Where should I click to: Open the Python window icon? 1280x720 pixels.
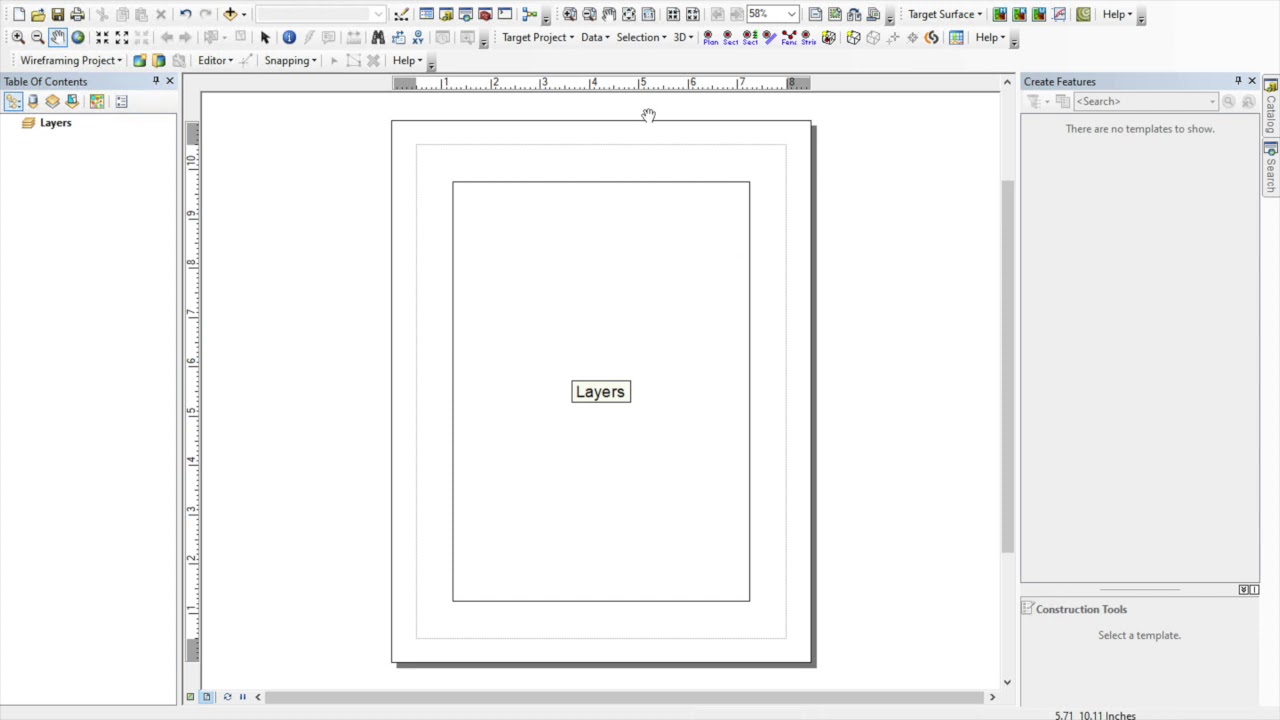click(505, 14)
